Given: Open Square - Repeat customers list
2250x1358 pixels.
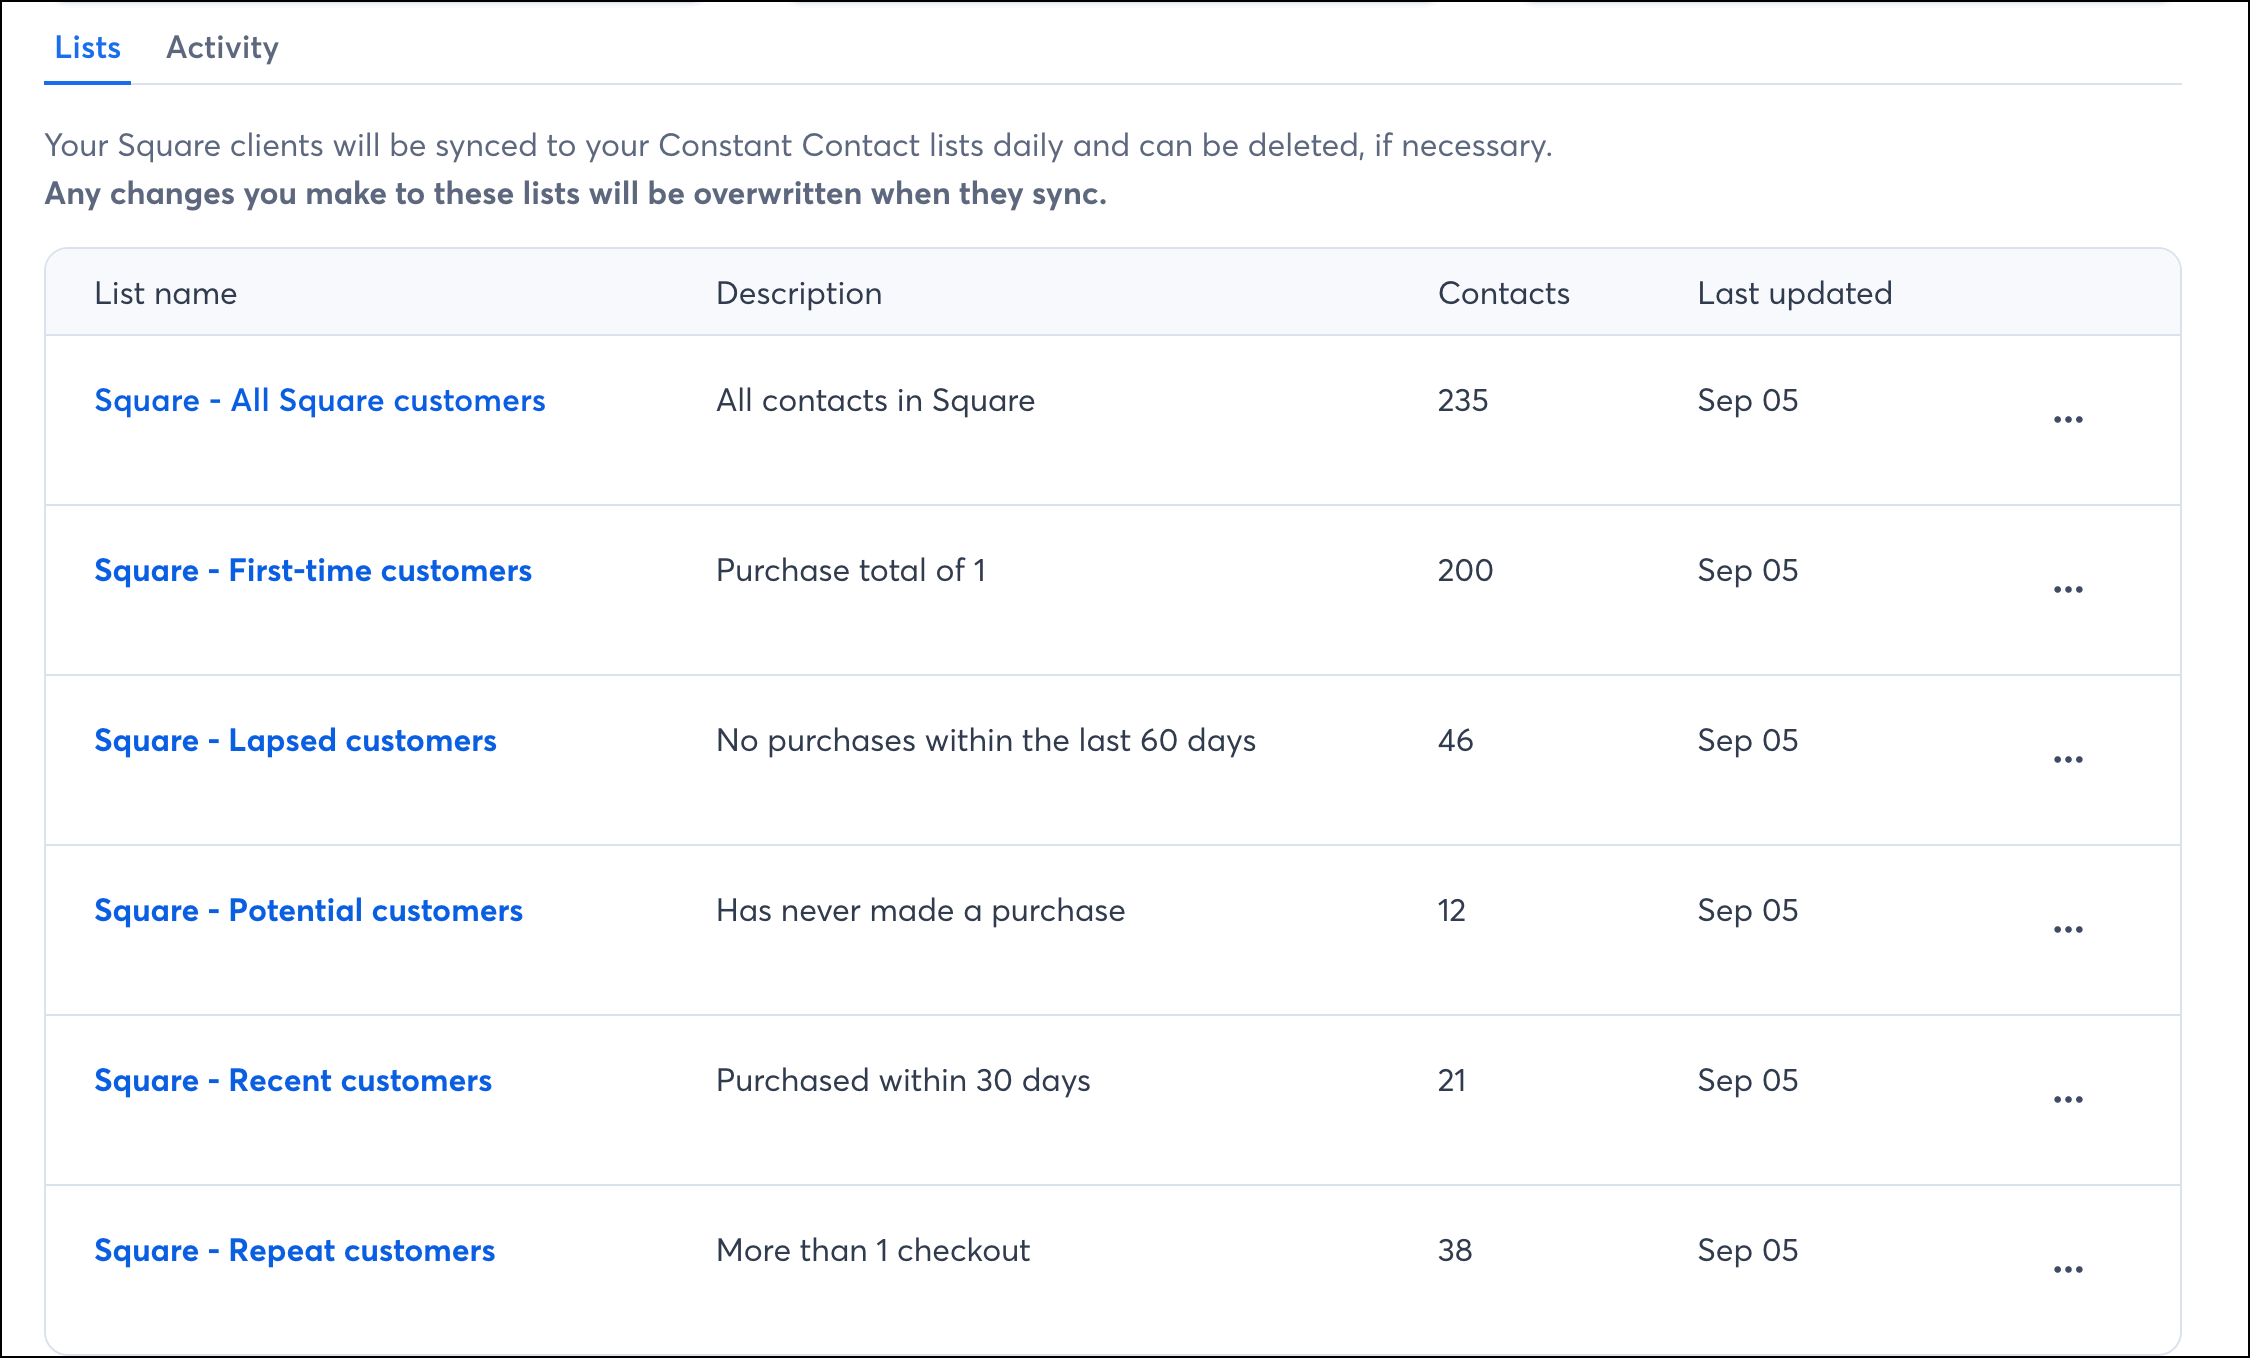Looking at the screenshot, I should [x=295, y=1250].
